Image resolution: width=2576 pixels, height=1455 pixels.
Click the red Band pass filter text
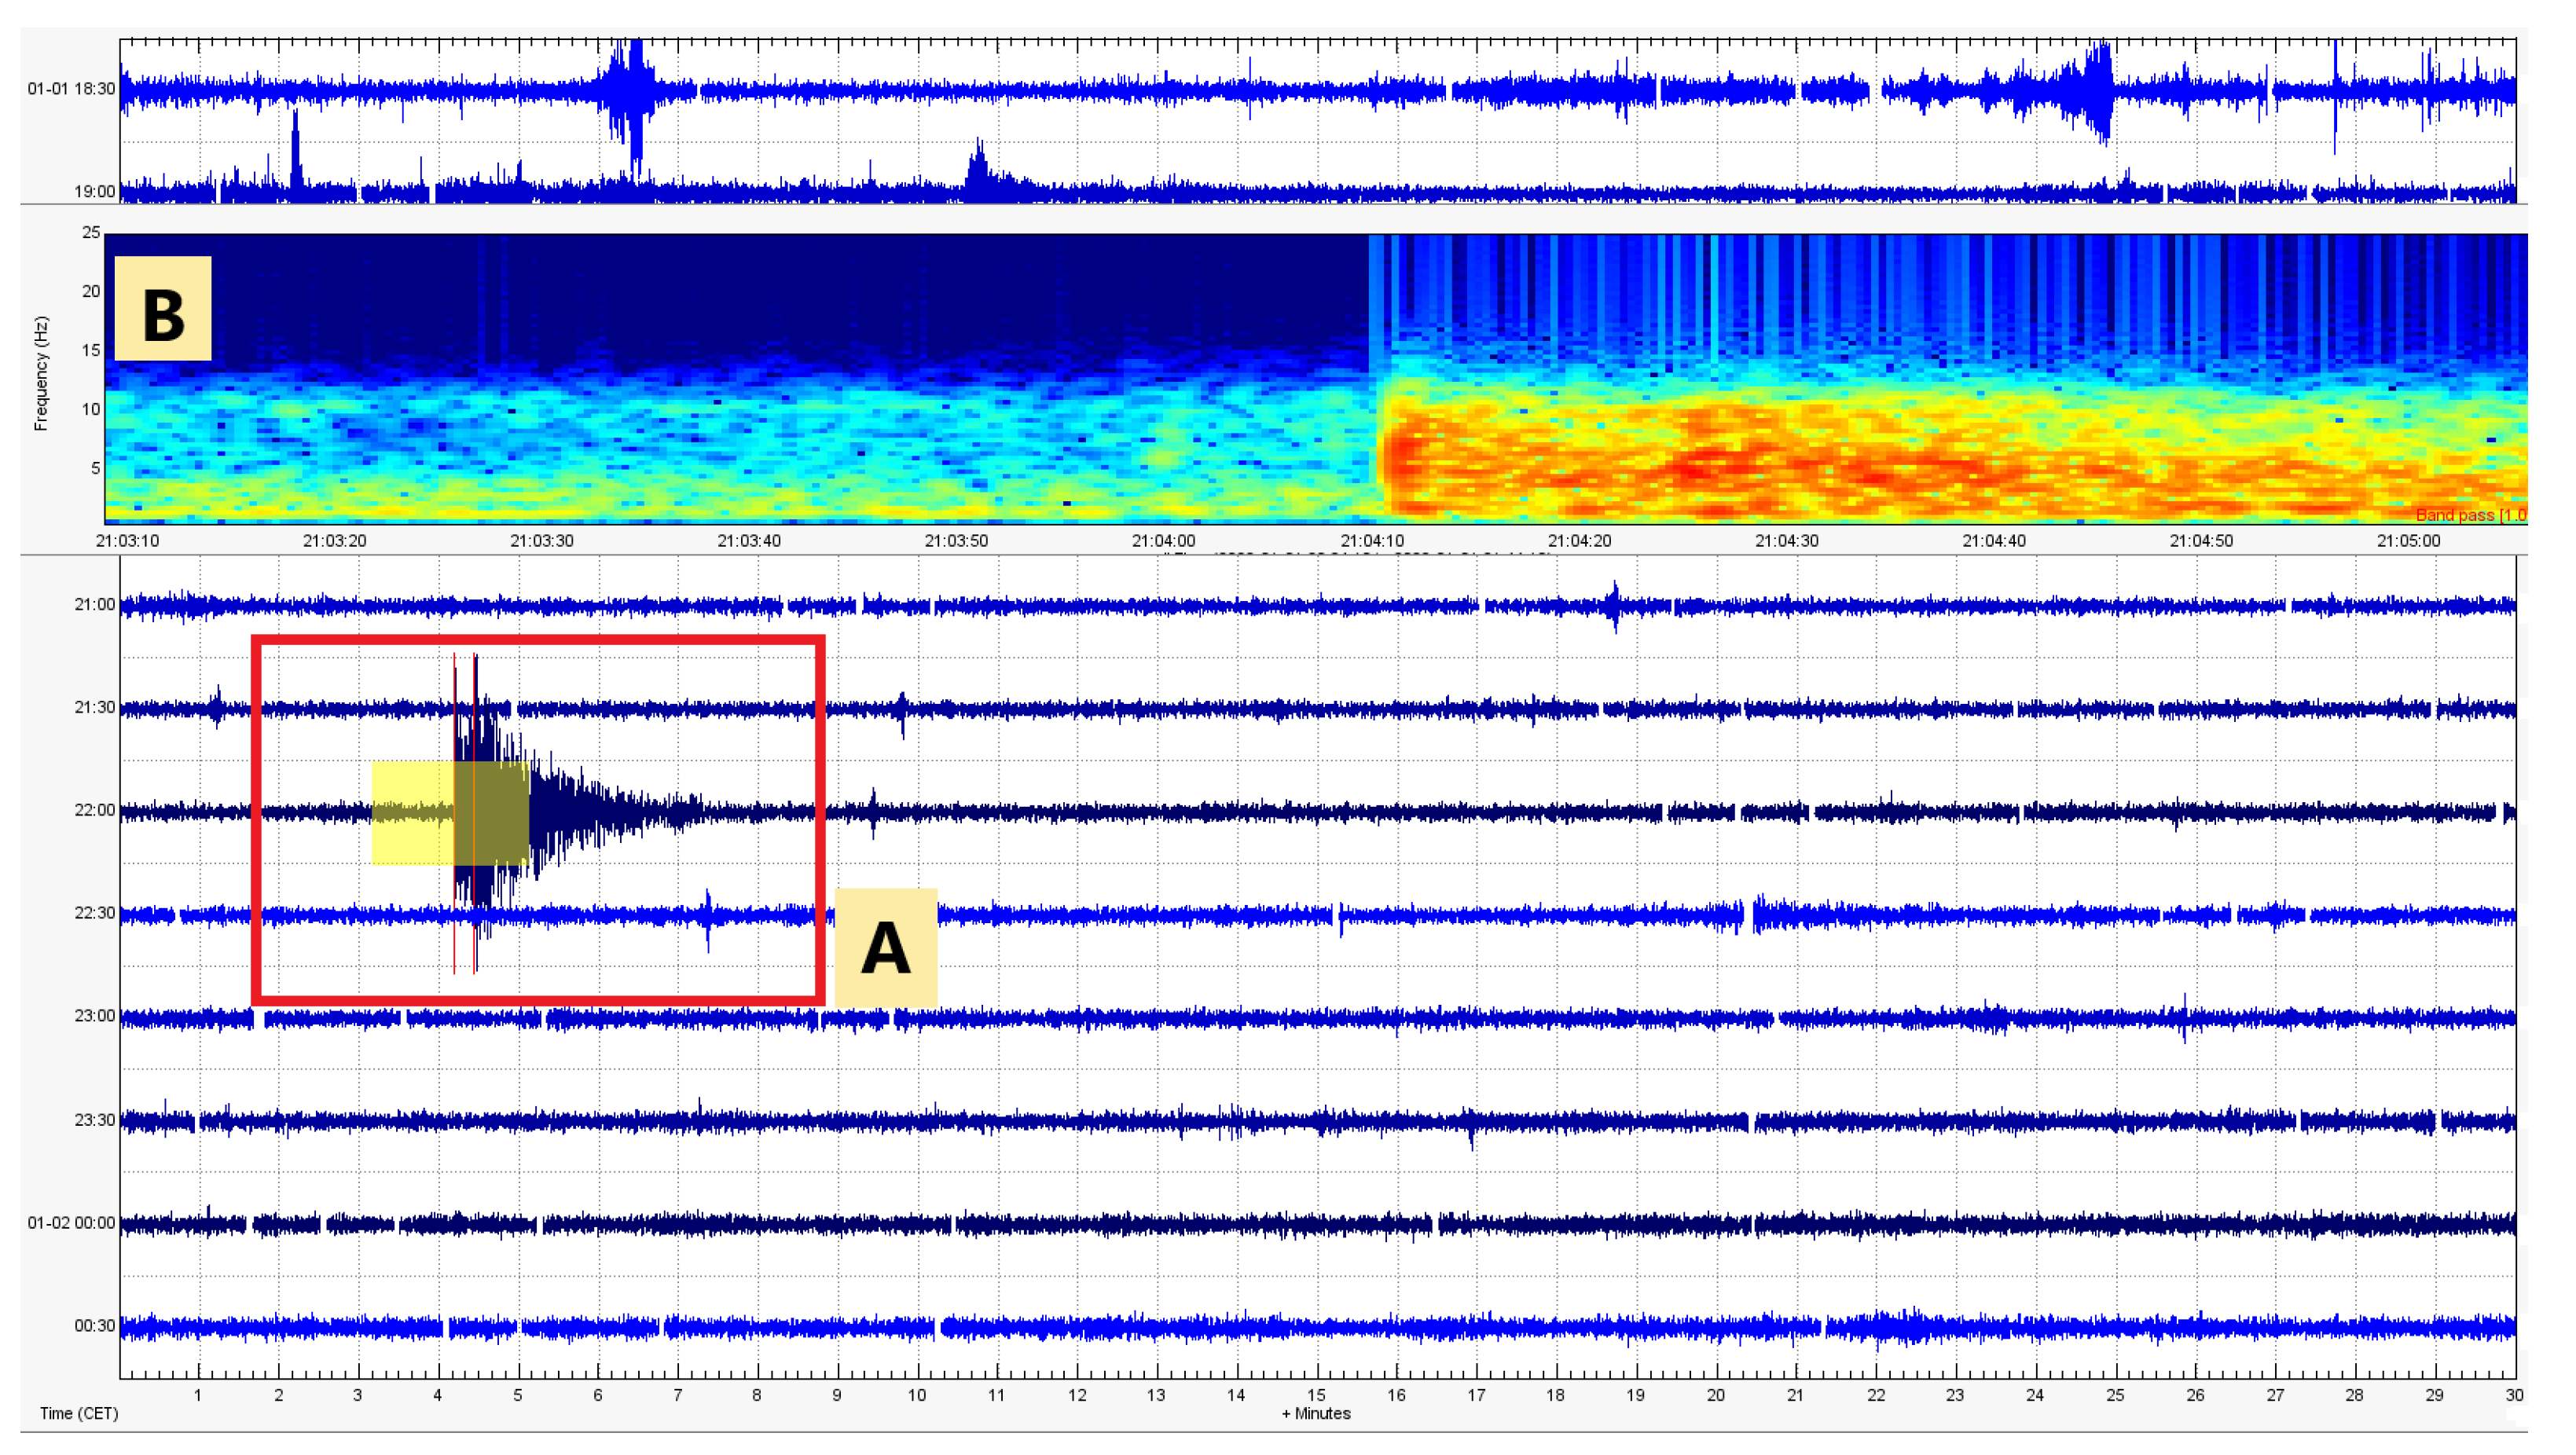(x=2470, y=515)
